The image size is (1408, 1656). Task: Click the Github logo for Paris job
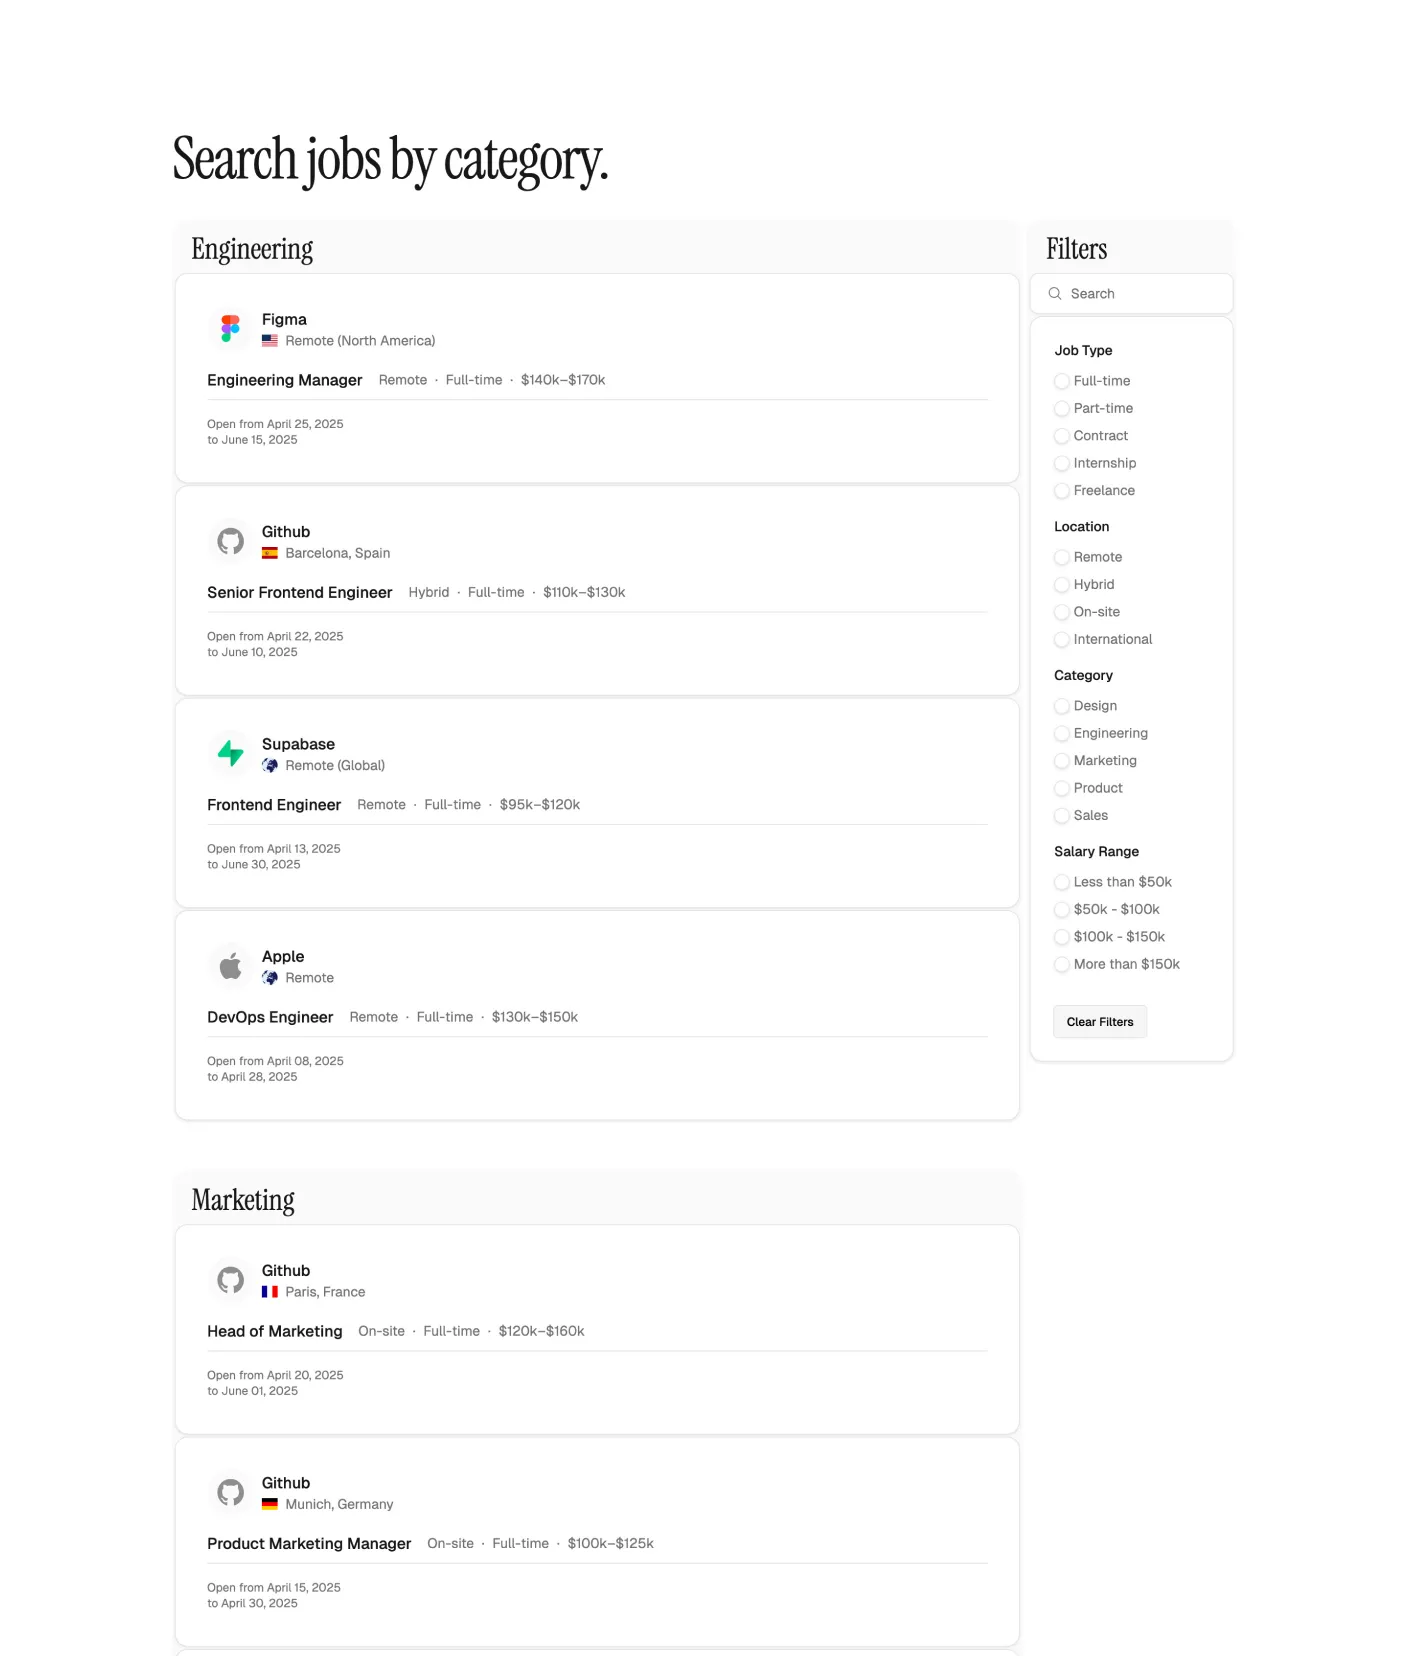231,1280
